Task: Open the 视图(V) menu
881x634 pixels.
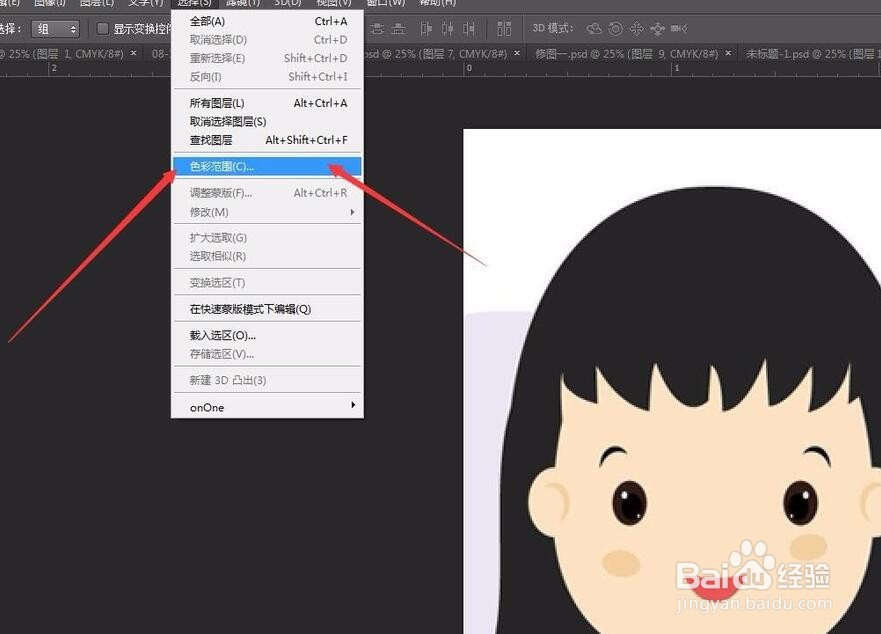Action: coord(333,4)
